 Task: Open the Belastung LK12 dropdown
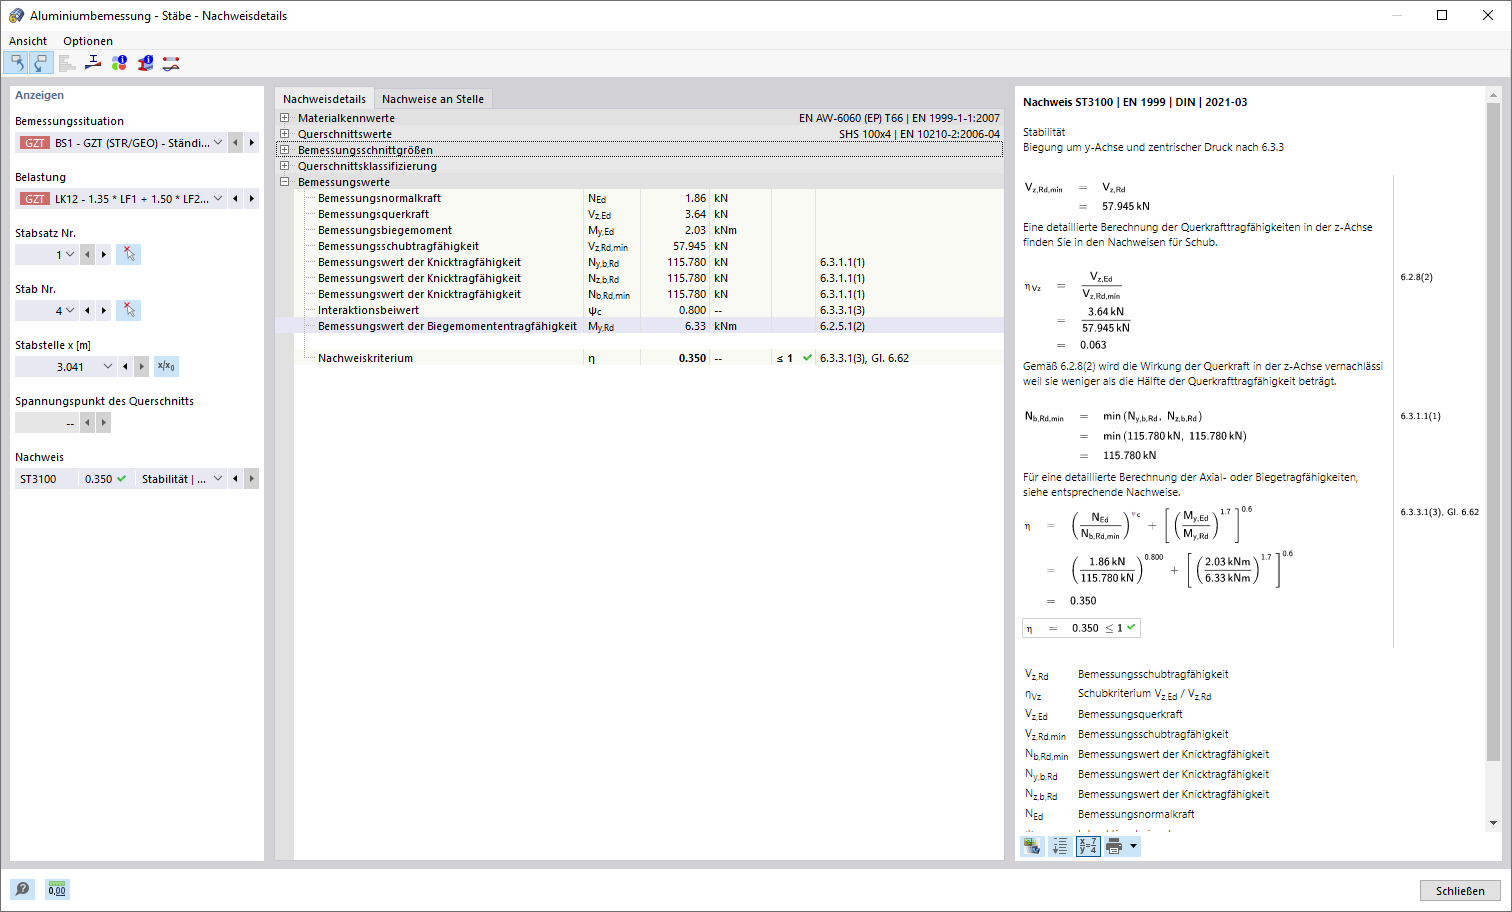(x=218, y=199)
